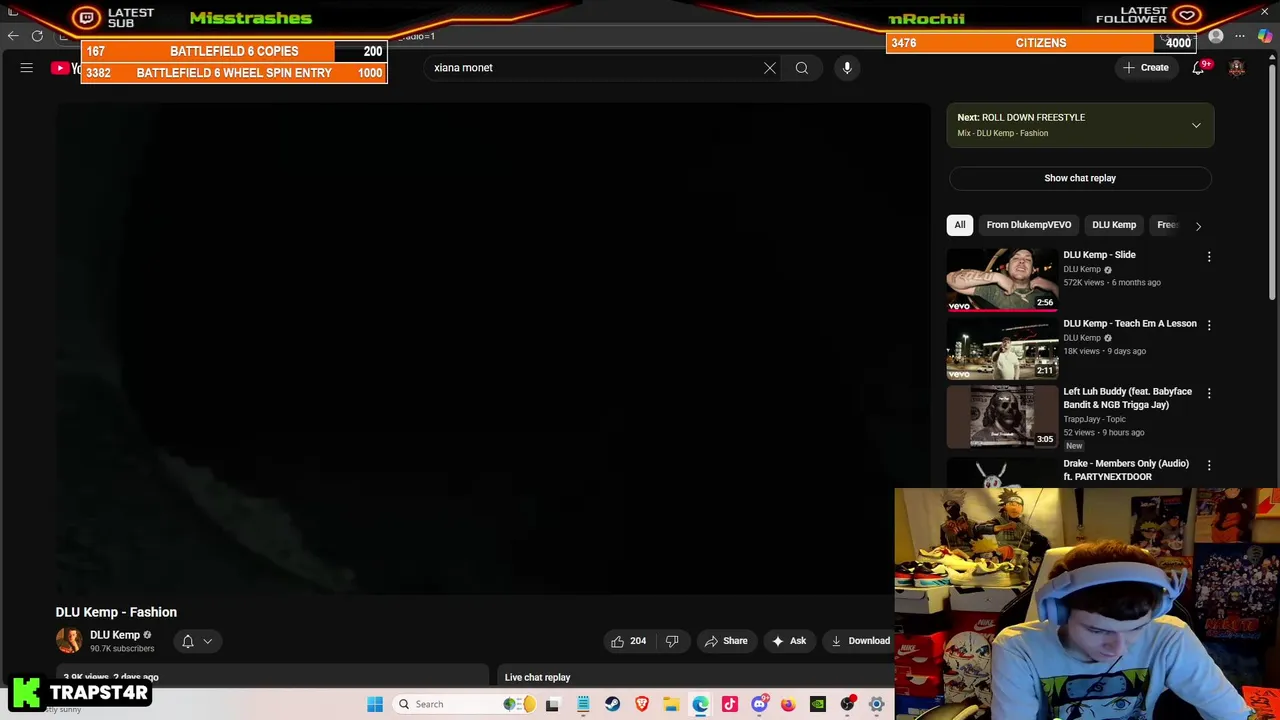Go back with the browser back arrow
Image resolution: width=1280 pixels, height=720 pixels.
coord(13,36)
